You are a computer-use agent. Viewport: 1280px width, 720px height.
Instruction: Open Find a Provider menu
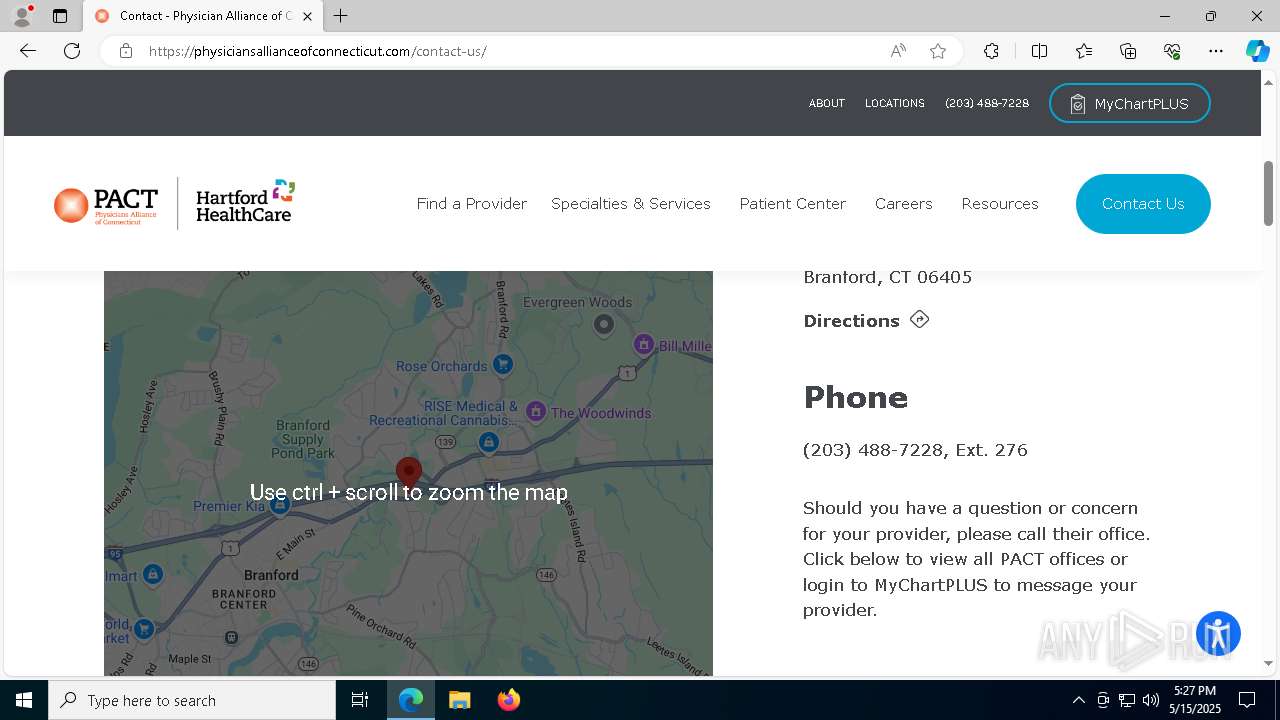[x=471, y=203]
